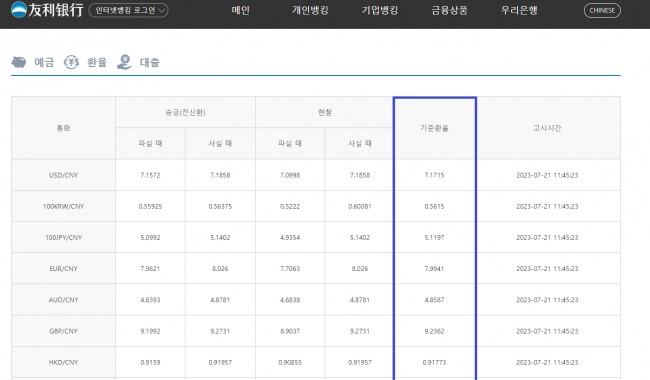
Task: Select the 환율 tab
Action: point(97,62)
